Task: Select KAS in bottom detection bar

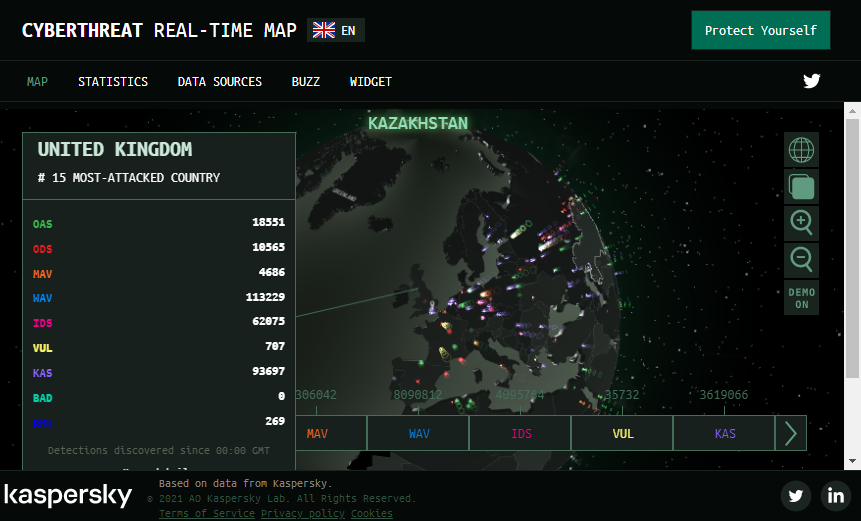Action: [x=724, y=433]
